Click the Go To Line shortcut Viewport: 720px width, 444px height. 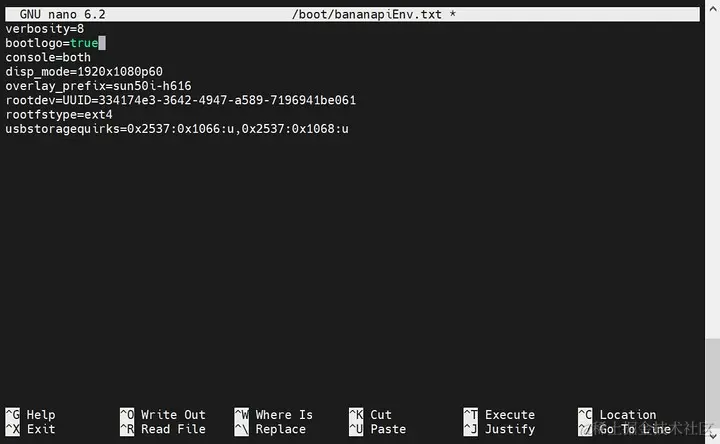(x=624, y=429)
